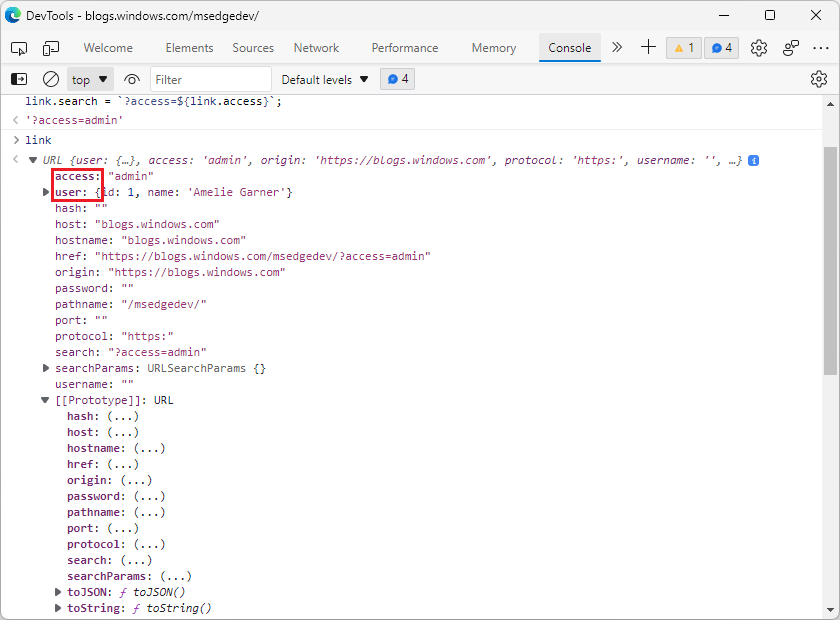This screenshot has height=620, width=840.
Task: Invoke getter for prototype password (...)
Action: coord(149,496)
